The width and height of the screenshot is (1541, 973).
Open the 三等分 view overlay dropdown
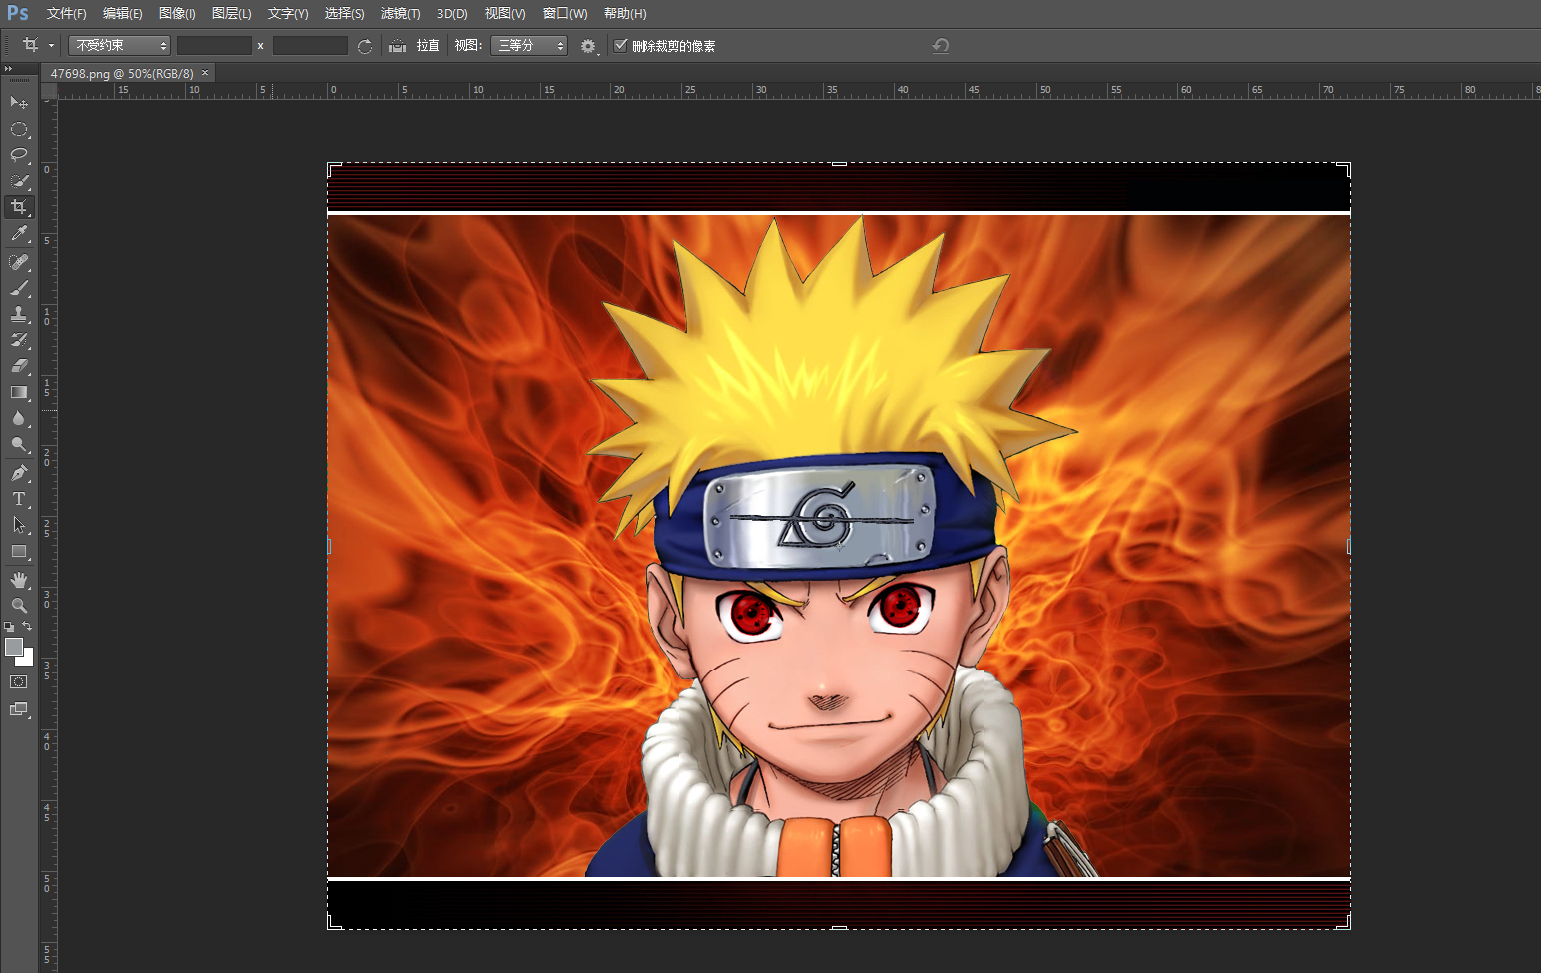tap(529, 46)
